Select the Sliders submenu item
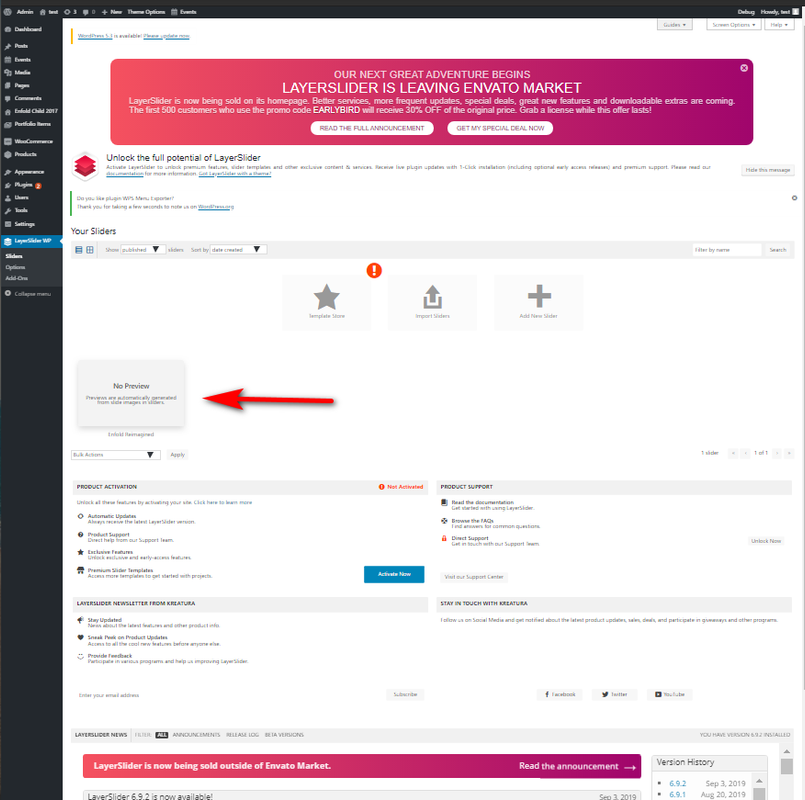Screen dimensions: 805x800 tap(14, 256)
